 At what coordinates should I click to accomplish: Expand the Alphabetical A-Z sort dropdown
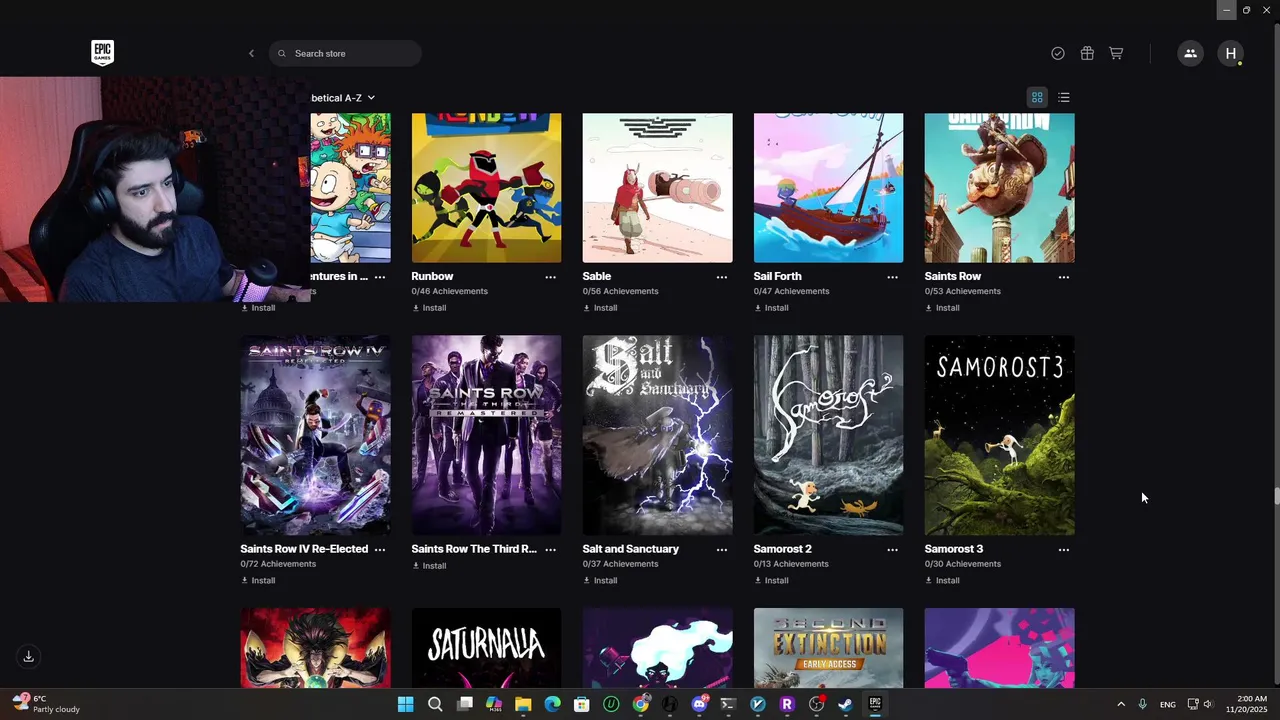(343, 98)
